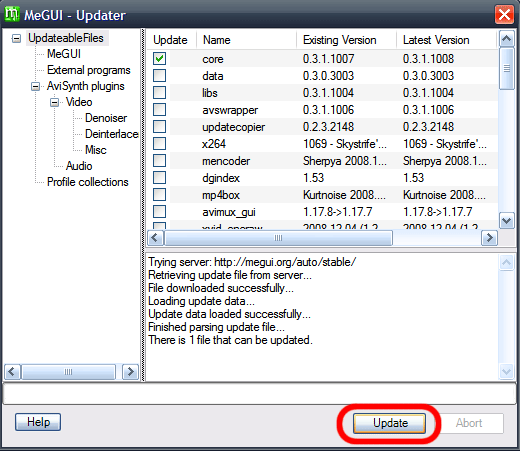This screenshot has height=451, width=520.
Task: Select the avswrapper row name
Action: [x=230, y=110]
